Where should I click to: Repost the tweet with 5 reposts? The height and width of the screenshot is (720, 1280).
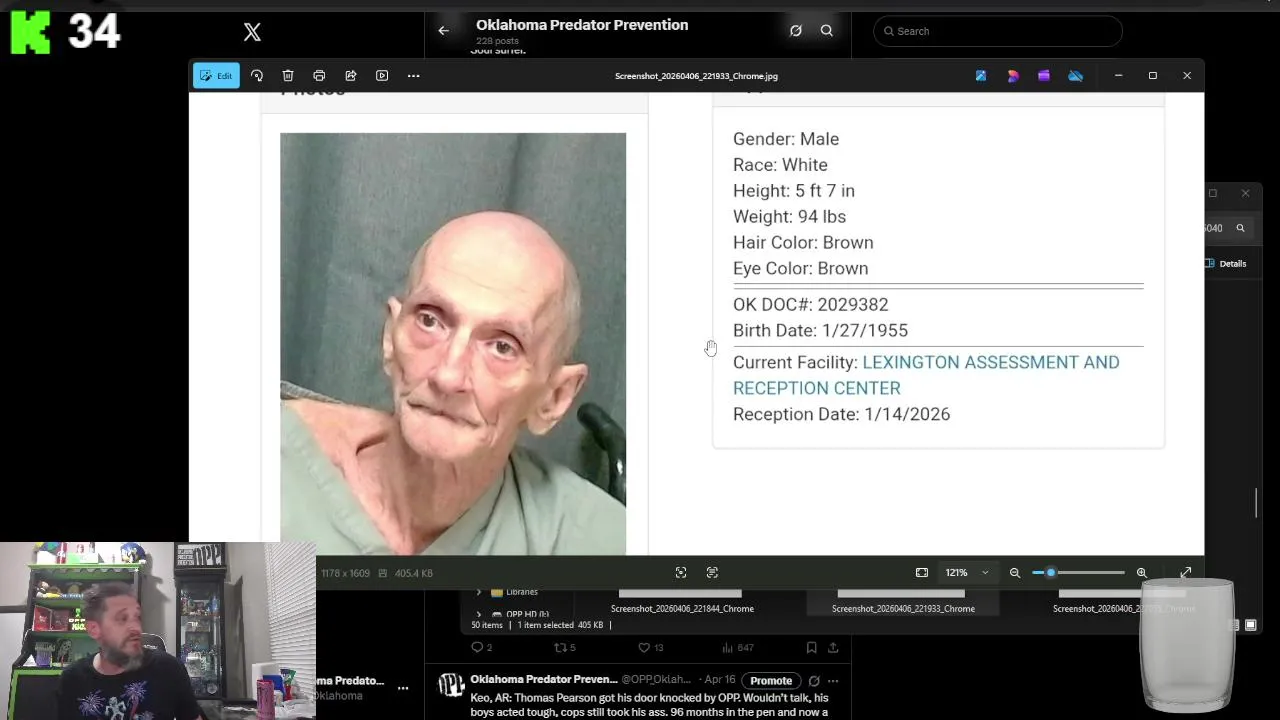565,648
